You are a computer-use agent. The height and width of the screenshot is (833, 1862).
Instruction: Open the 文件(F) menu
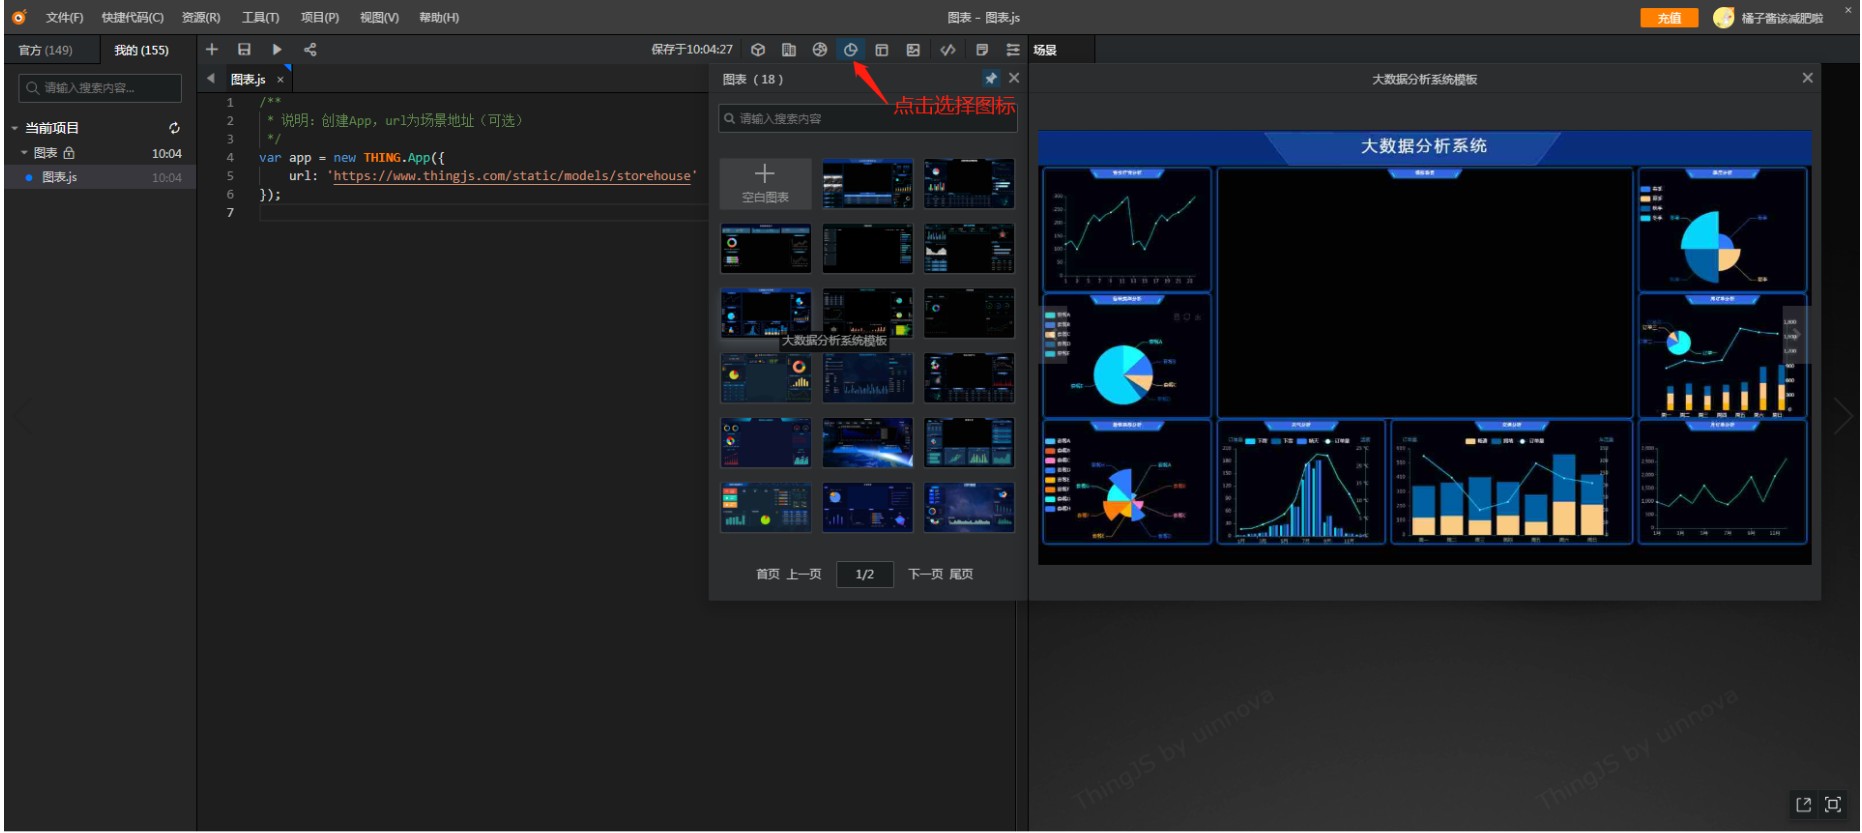64,18
